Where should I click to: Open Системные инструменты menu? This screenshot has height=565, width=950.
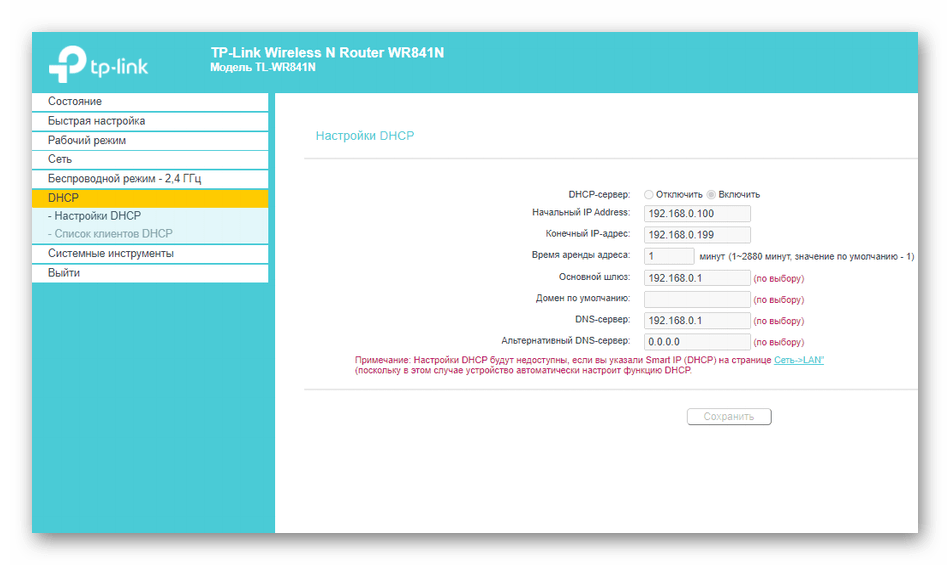click(x=150, y=254)
